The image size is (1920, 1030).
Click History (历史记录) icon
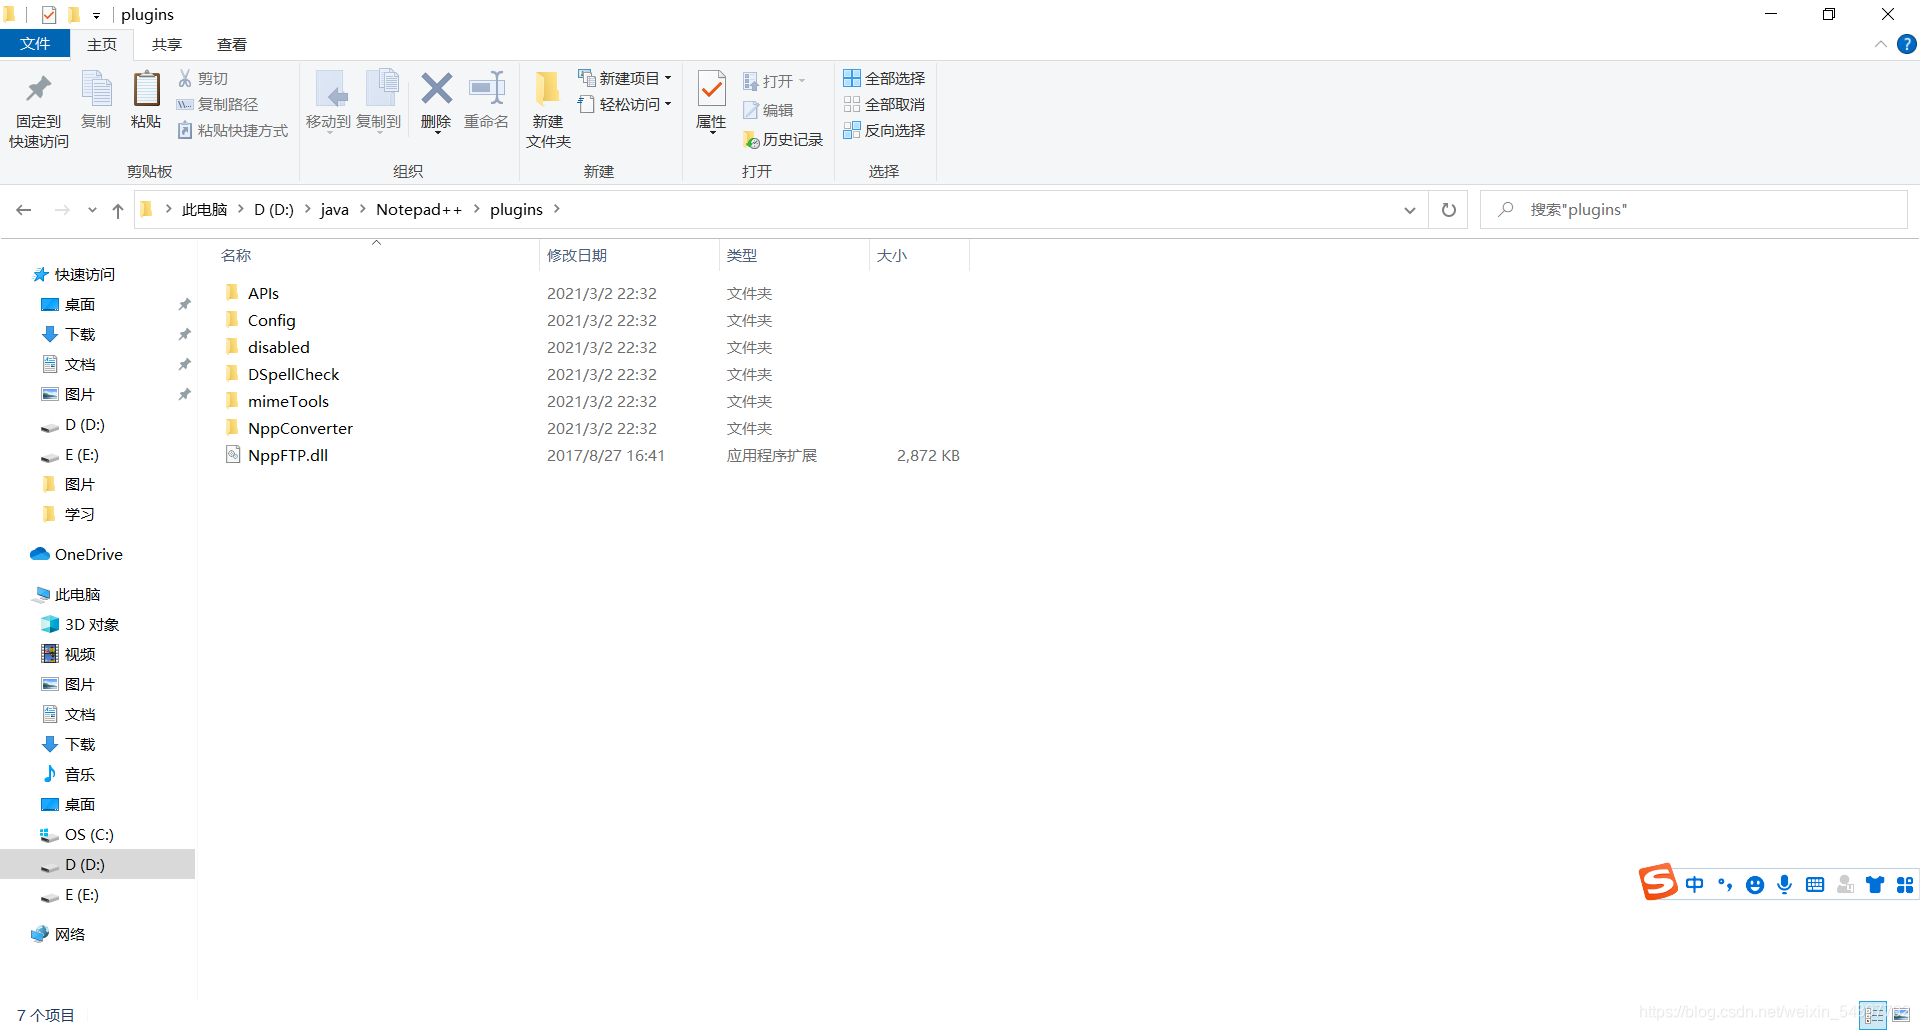click(x=751, y=140)
